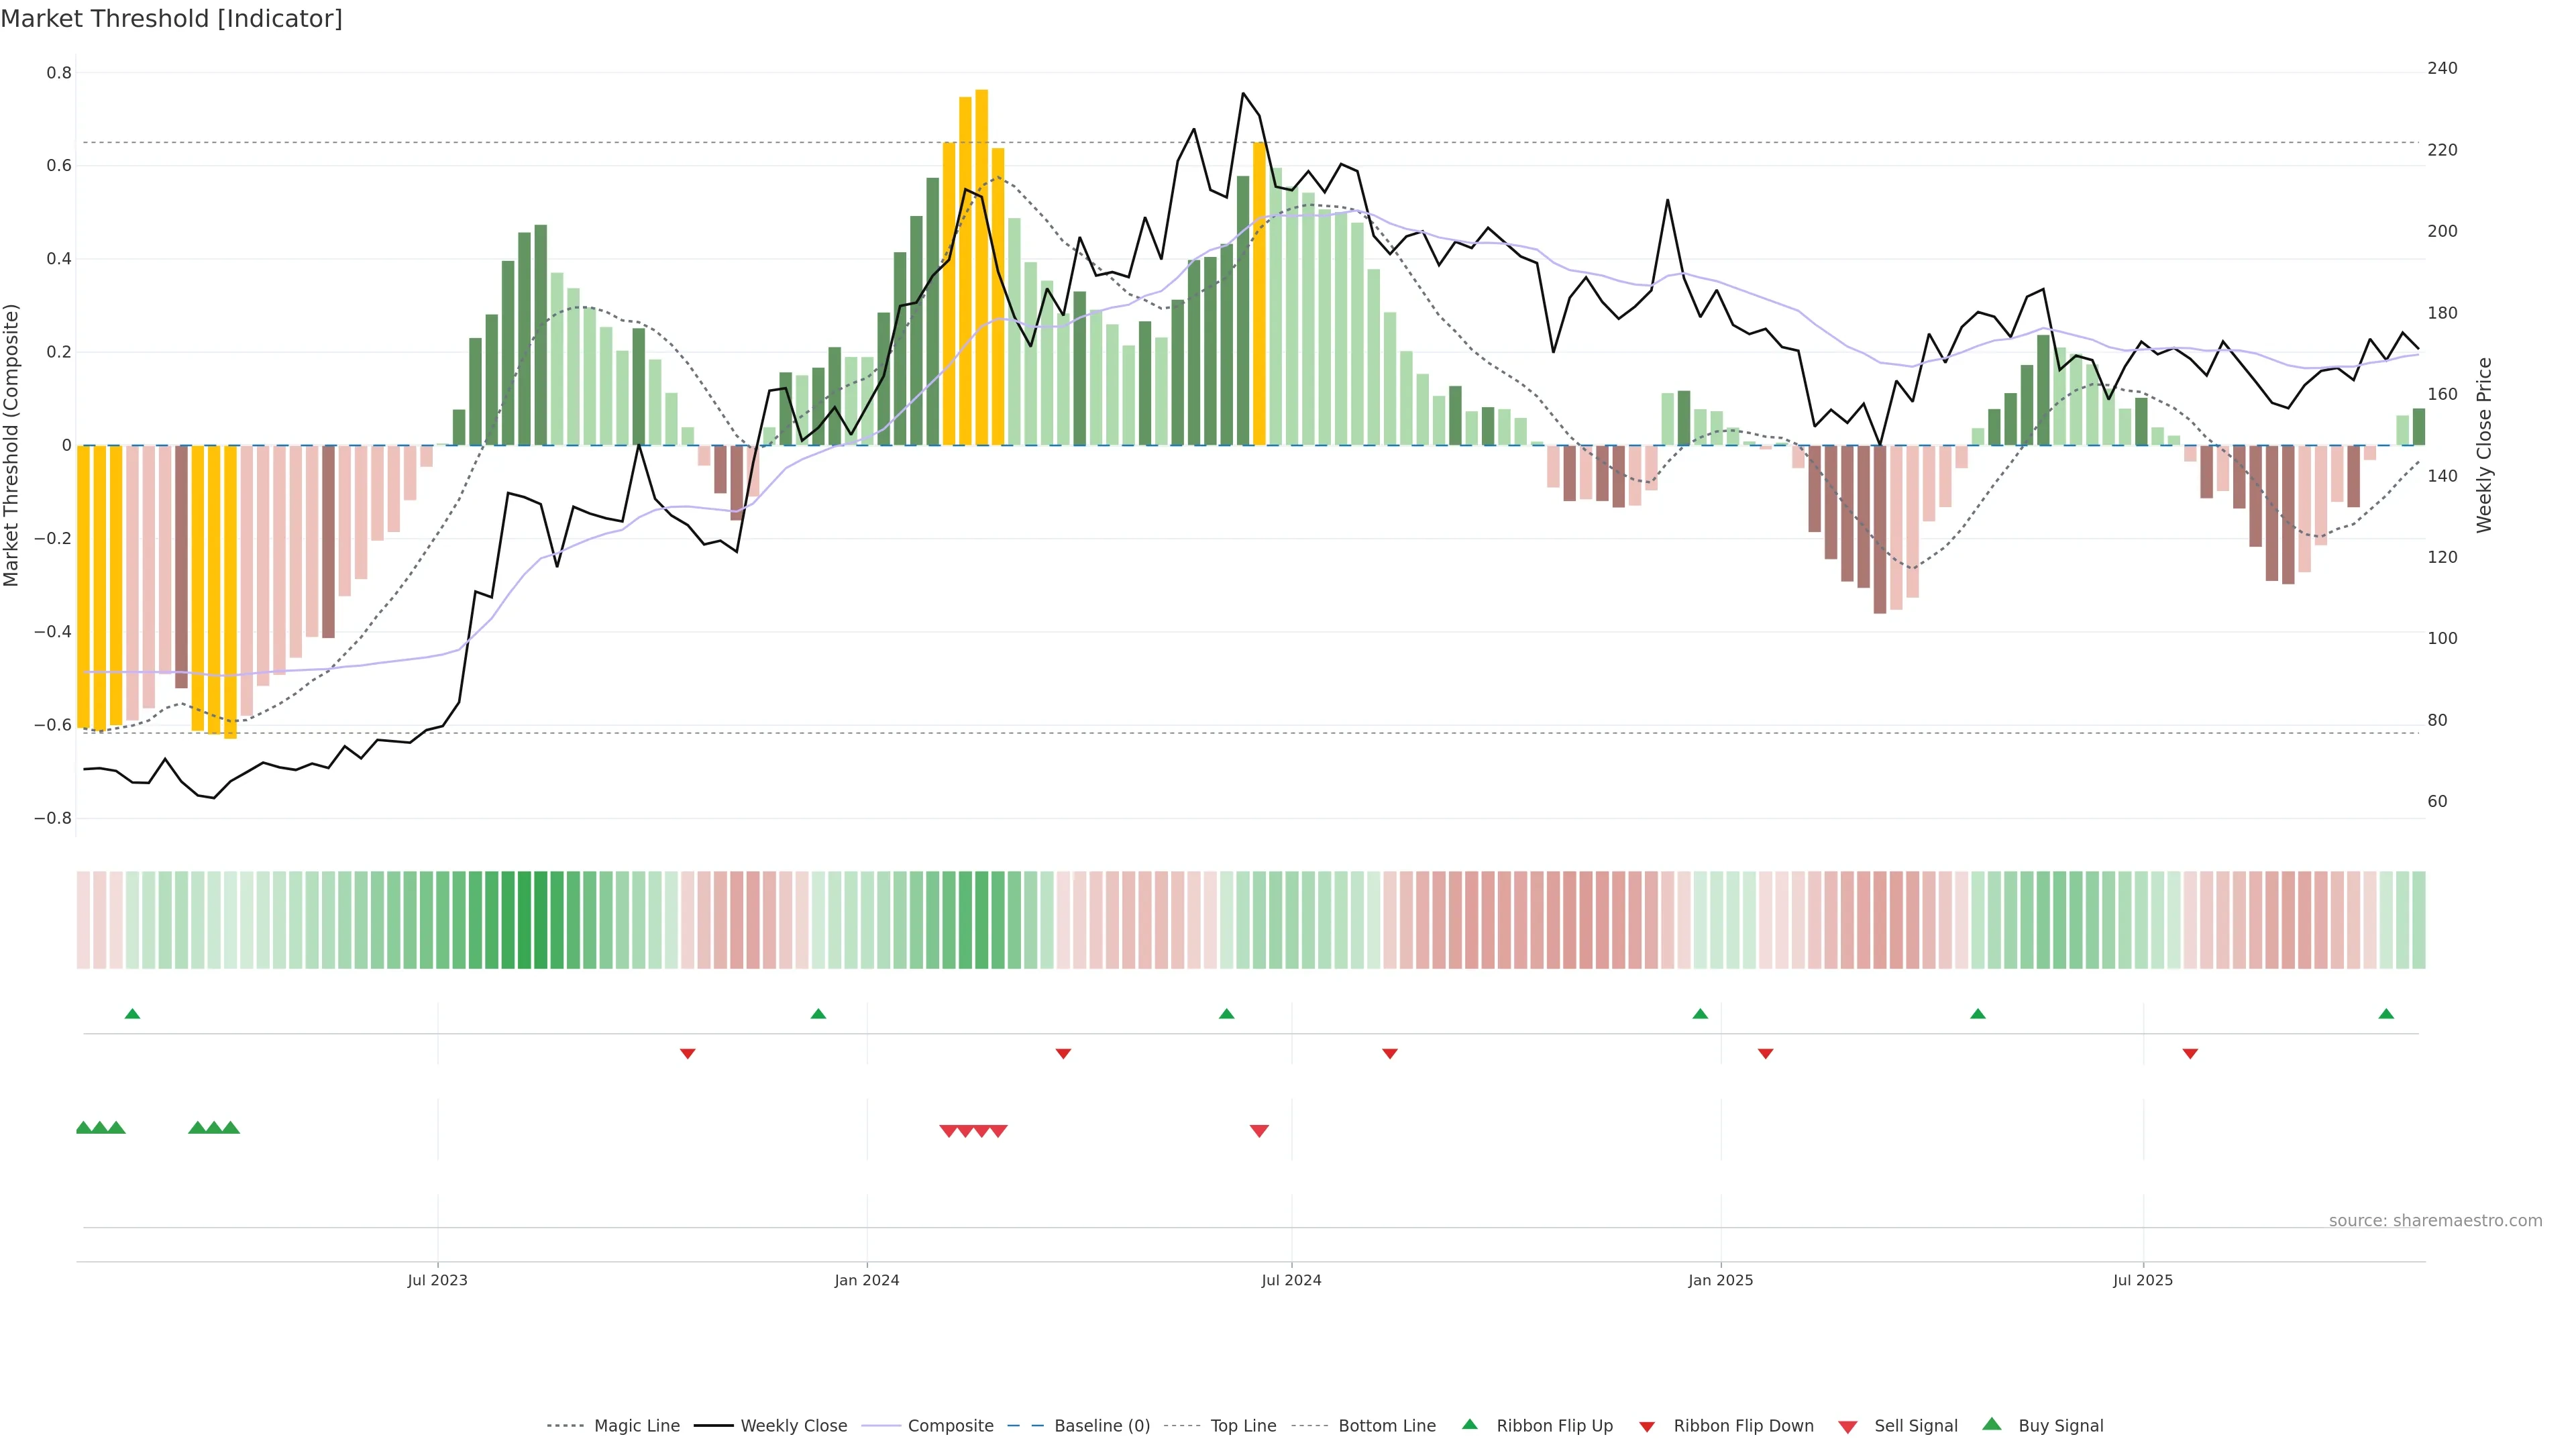
Task: Hide the Top Line series via legend
Action: (x=1243, y=1426)
